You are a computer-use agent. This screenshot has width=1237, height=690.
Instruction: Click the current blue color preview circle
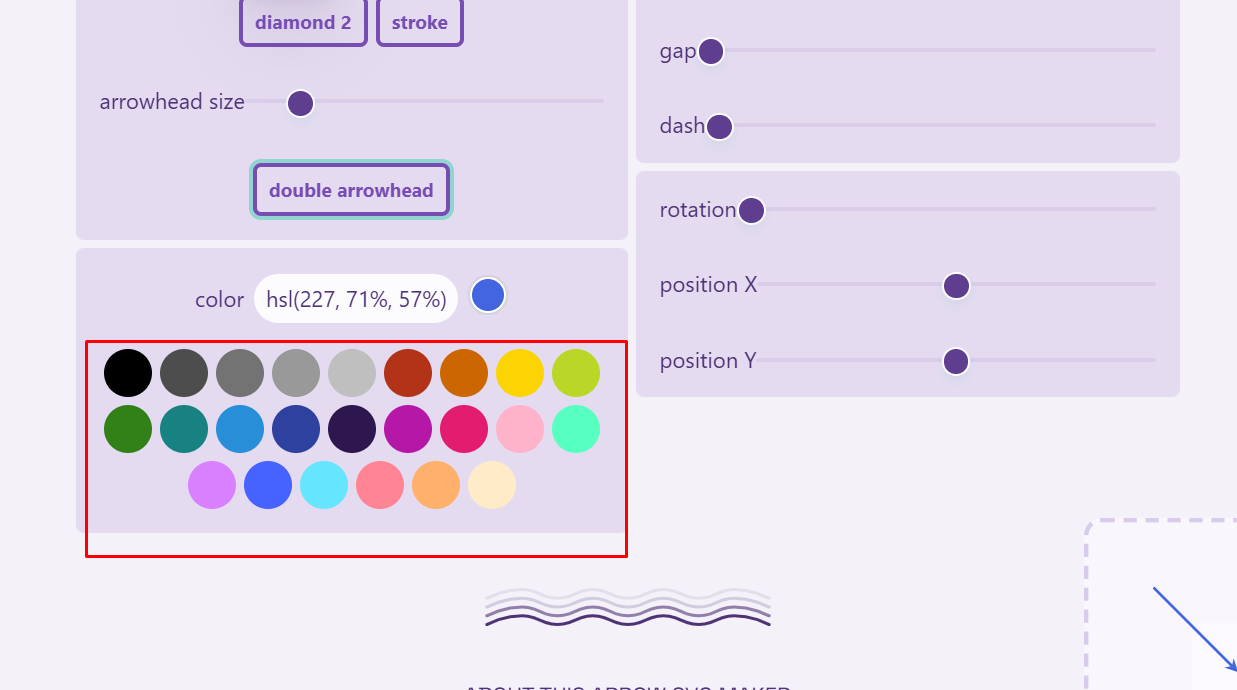pyautogui.click(x=488, y=294)
